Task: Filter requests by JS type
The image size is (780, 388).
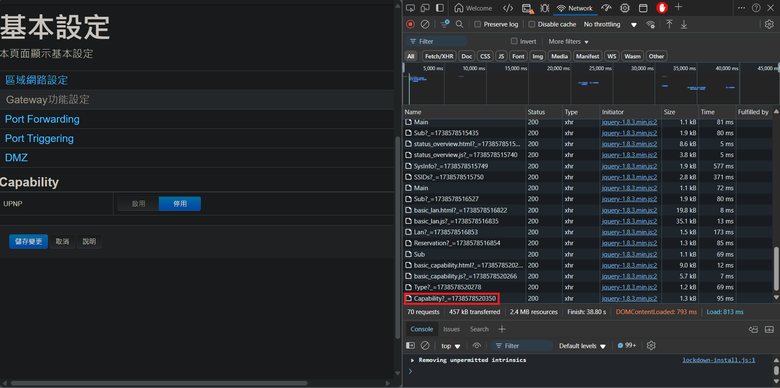Action: (x=501, y=56)
